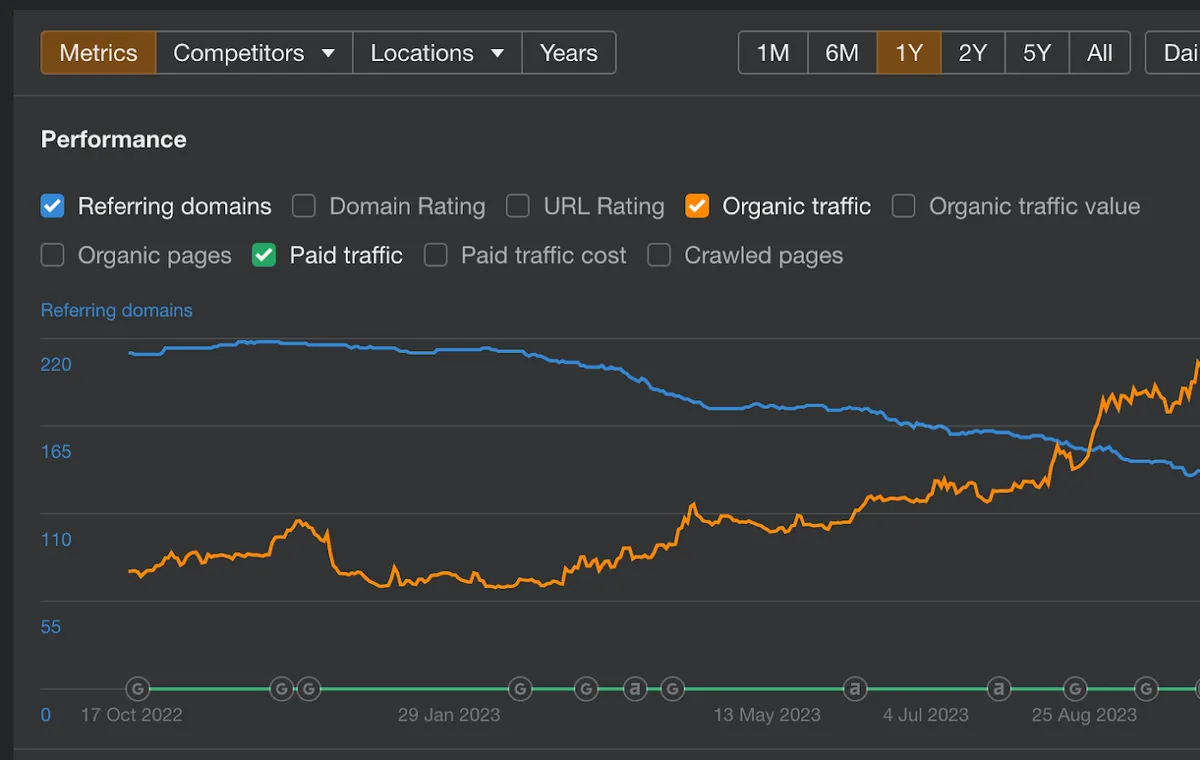Screen dimensions: 1200x760
Task: Click the Referring domains axis label
Action: (x=117, y=310)
